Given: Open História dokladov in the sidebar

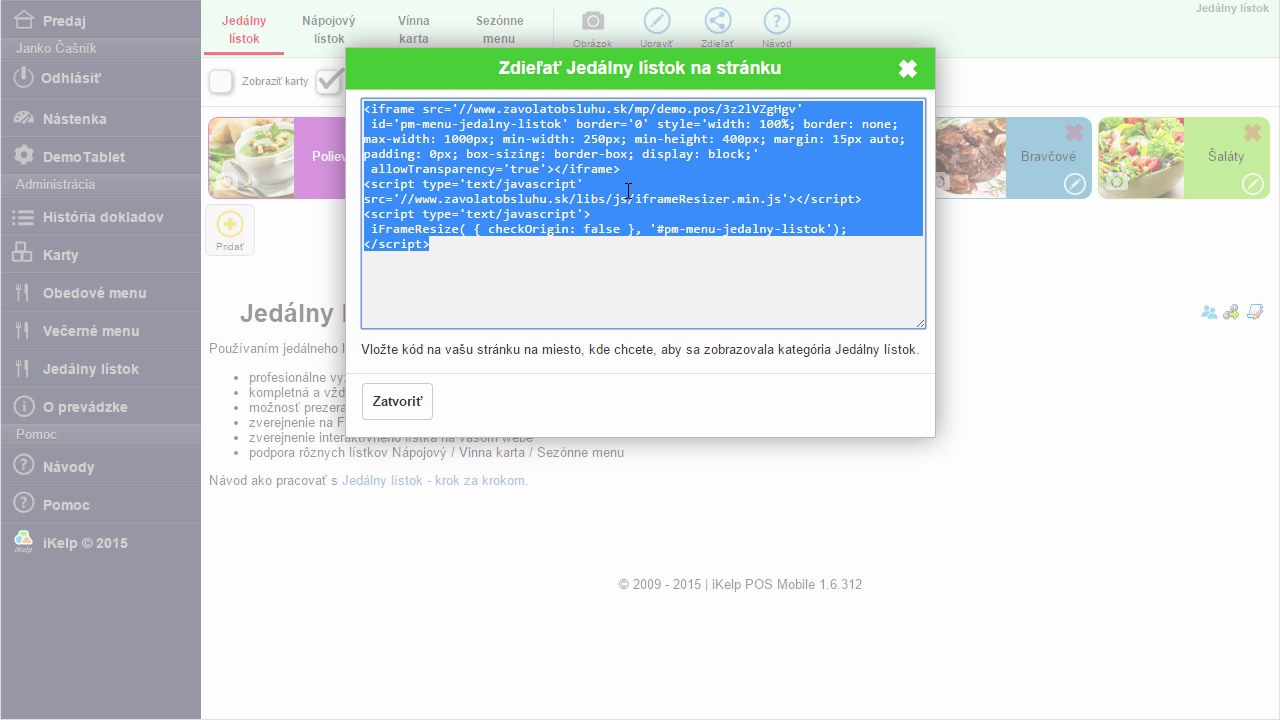Looking at the screenshot, I should (100, 217).
